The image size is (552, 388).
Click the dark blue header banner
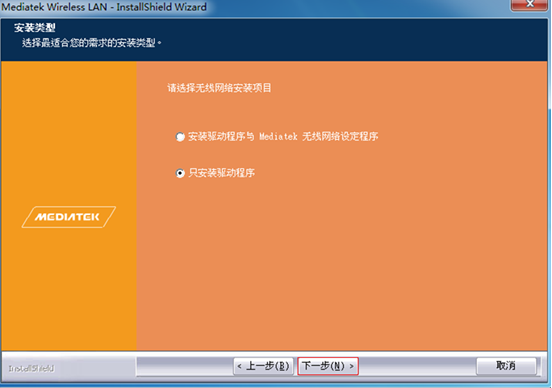pos(274,40)
